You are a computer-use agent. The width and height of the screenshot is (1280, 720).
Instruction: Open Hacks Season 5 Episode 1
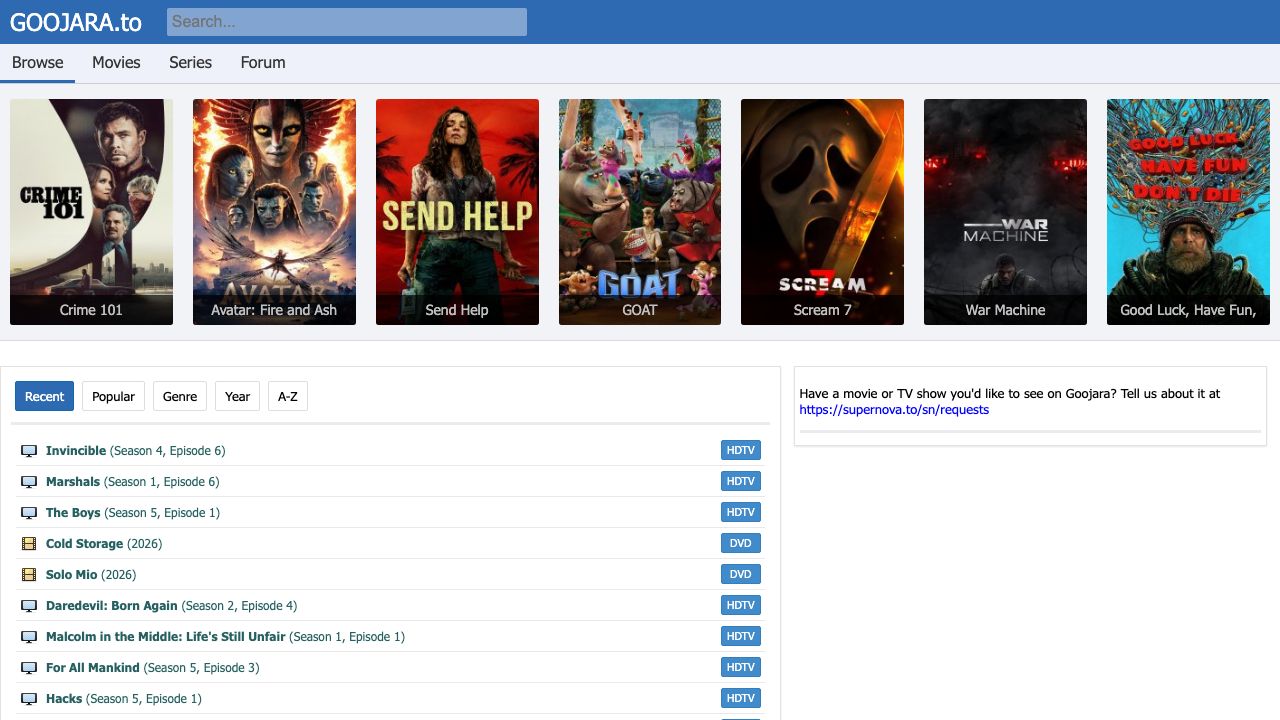[x=124, y=699]
